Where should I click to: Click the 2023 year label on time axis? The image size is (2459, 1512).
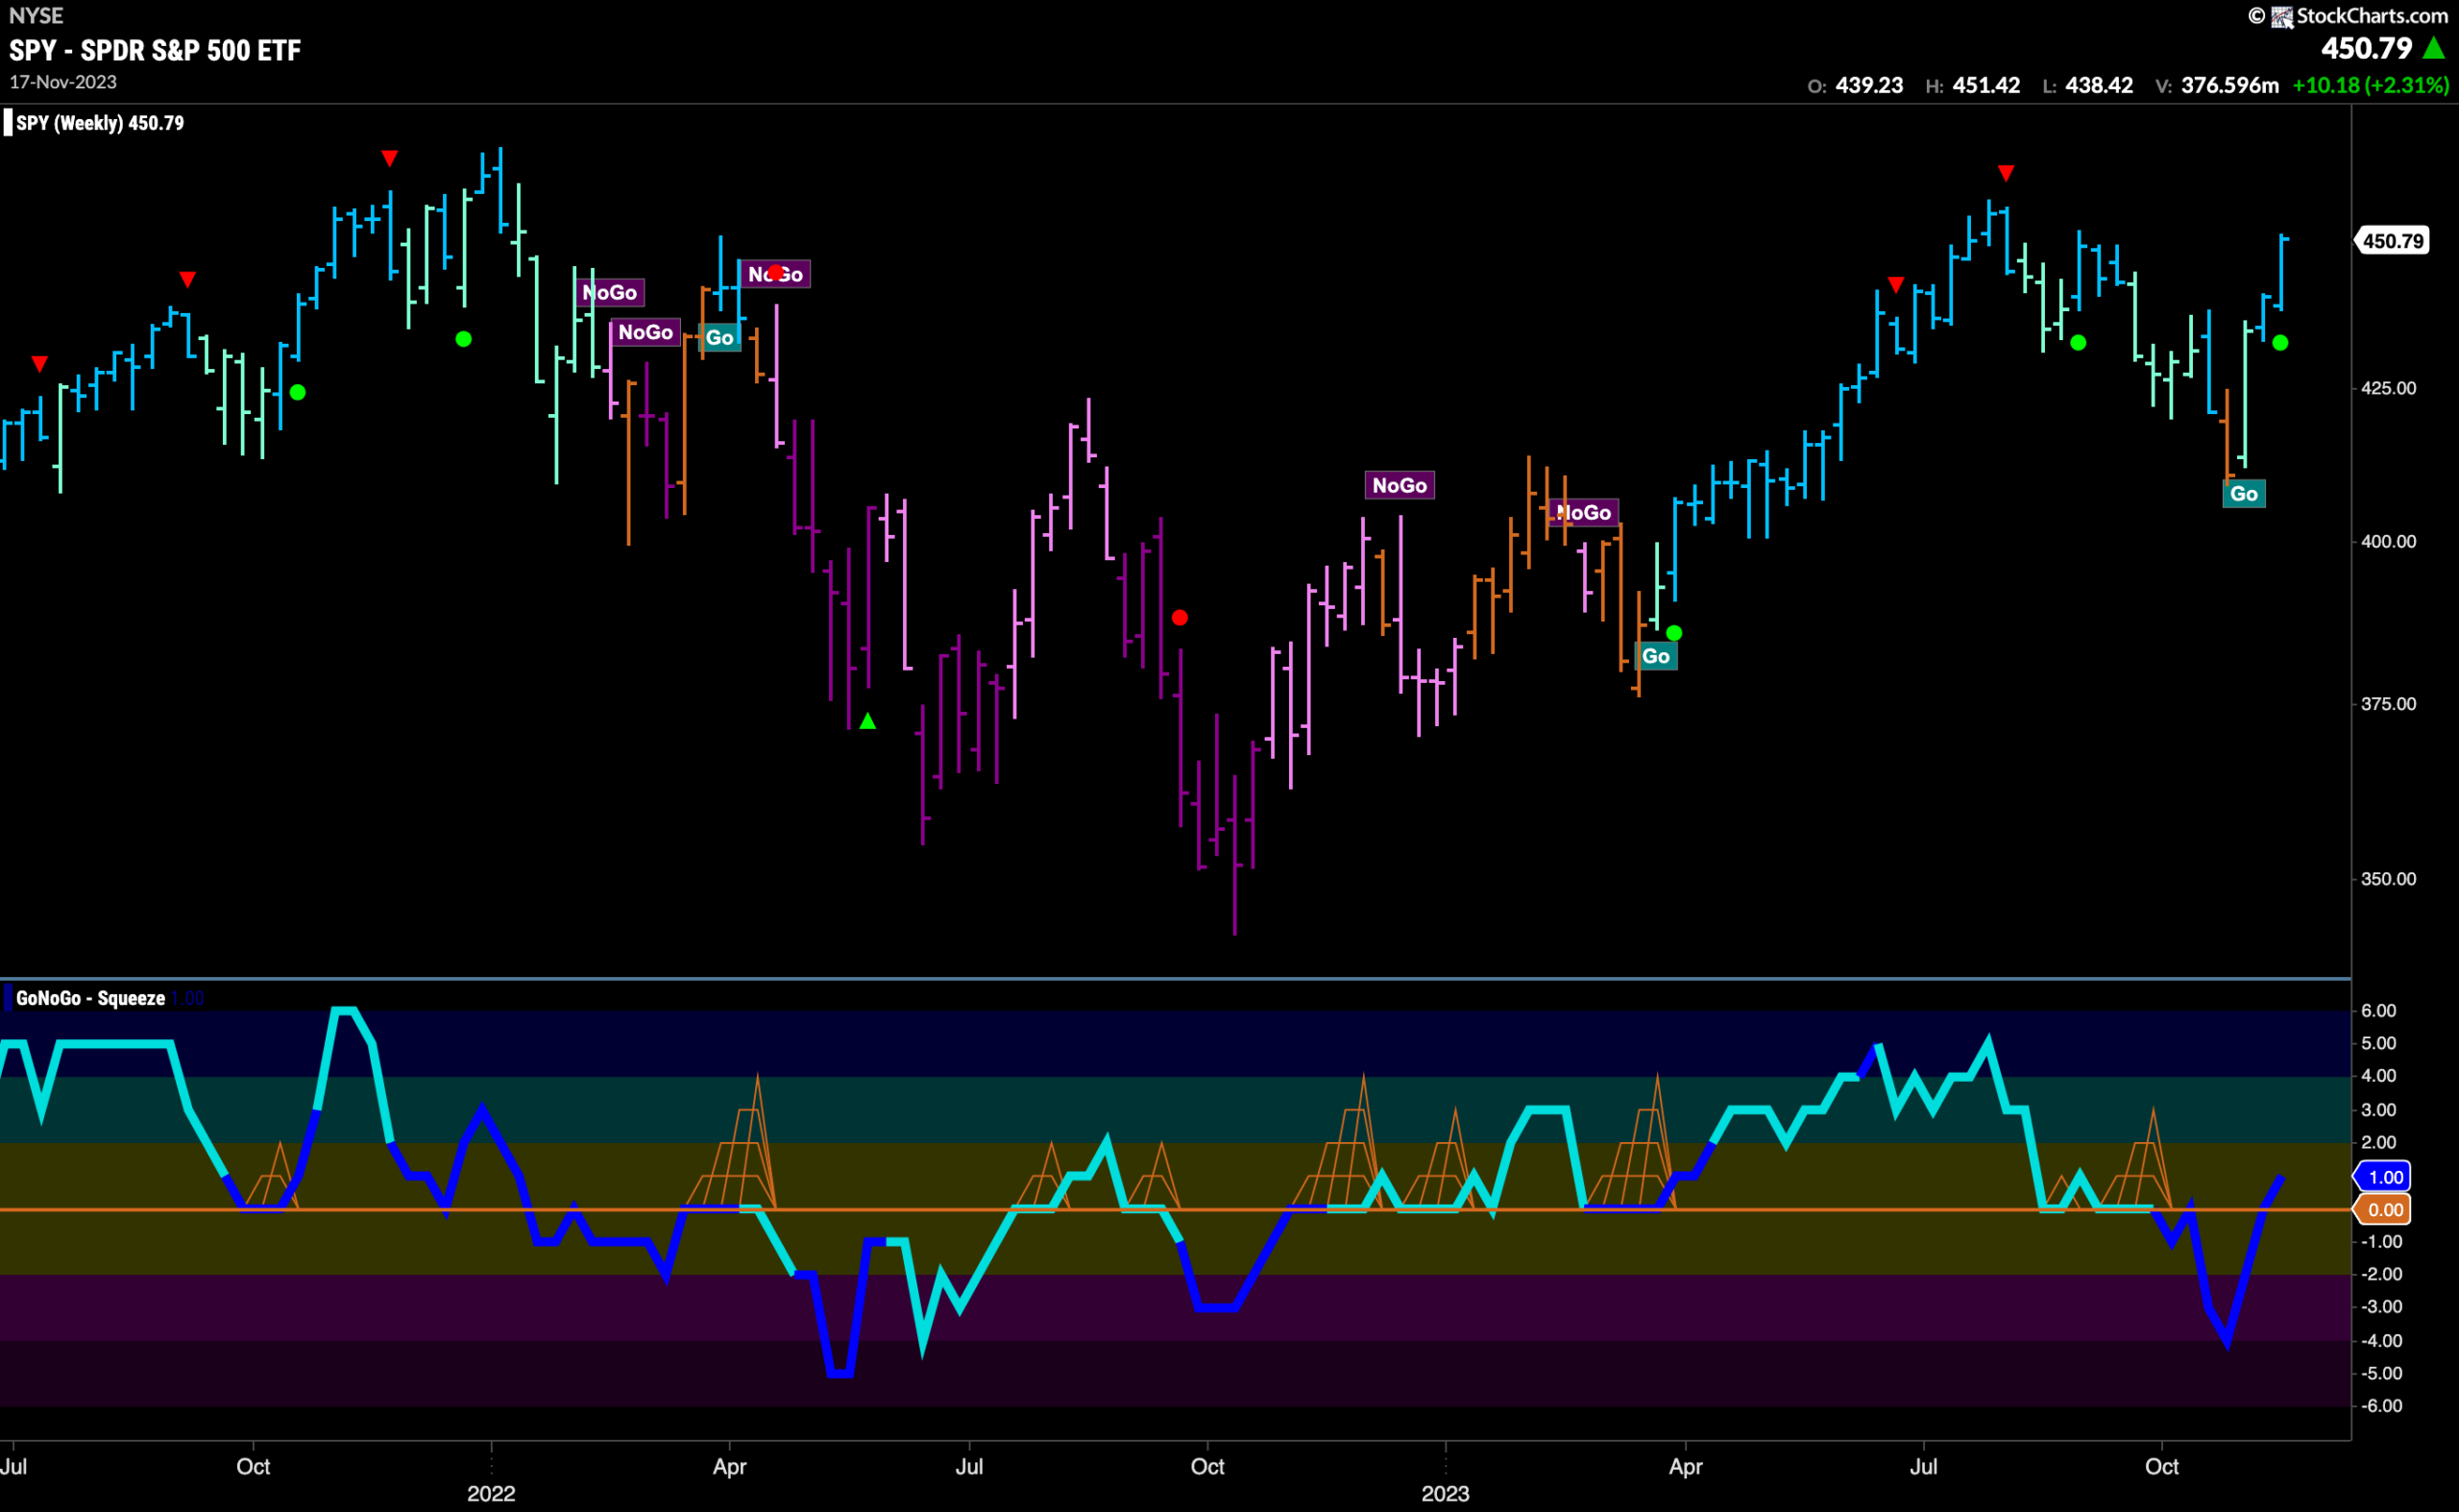[x=1445, y=1493]
